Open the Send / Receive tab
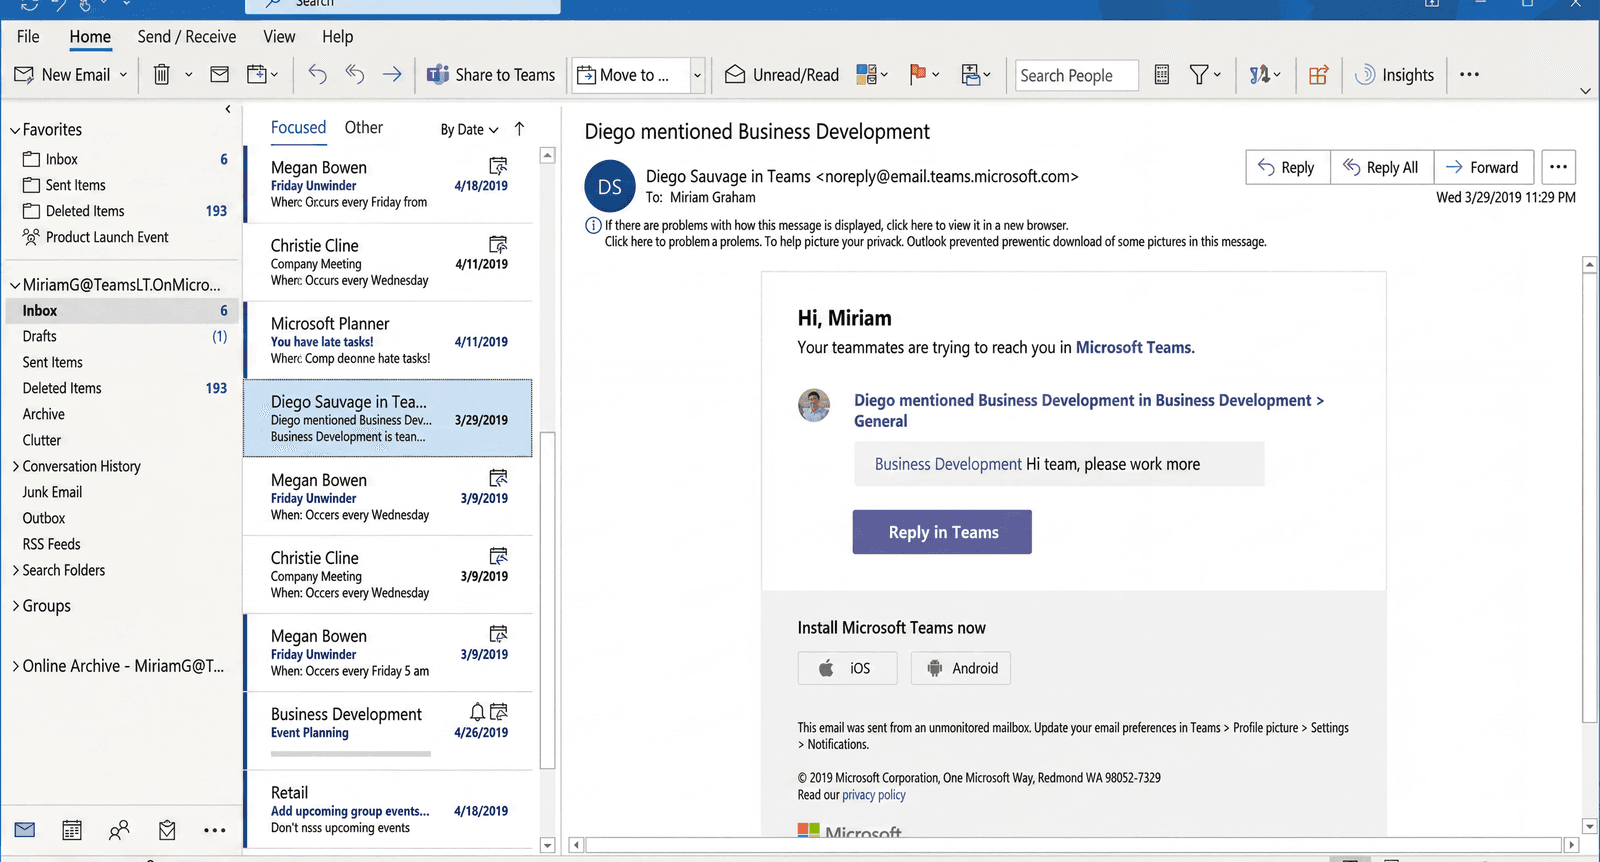The height and width of the screenshot is (862, 1600). pyautogui.click(x=187, y=37)
